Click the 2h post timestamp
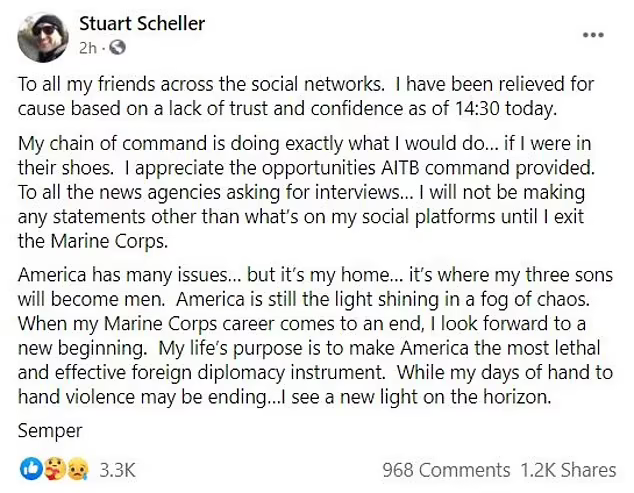This screenshot has width=634, height=493. (87, 47)
